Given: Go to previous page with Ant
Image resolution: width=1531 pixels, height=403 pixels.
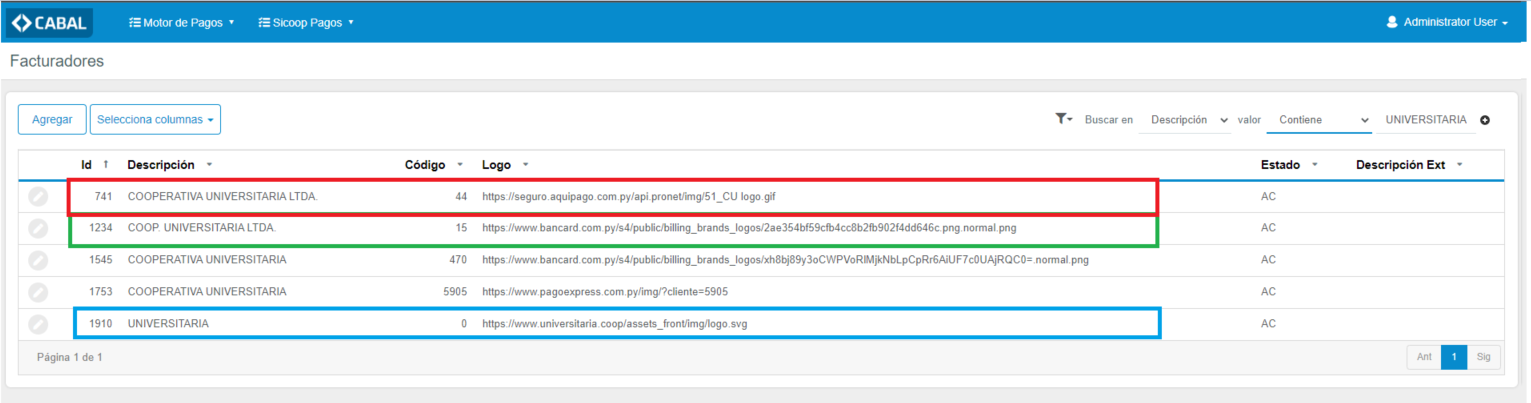Looking at the screenshot, I should coord(1423,357).
